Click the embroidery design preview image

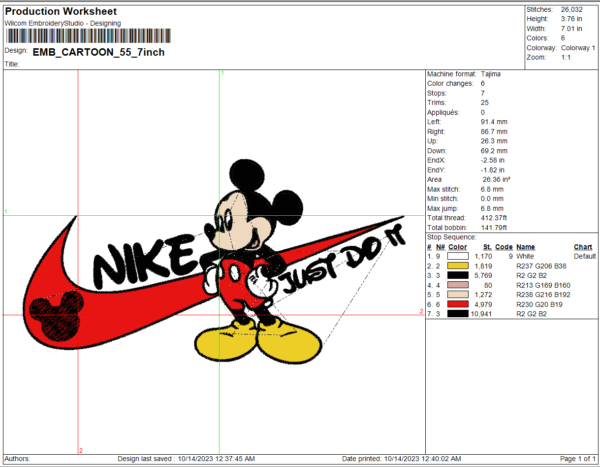pyautogui.click(x=214, y=261)
